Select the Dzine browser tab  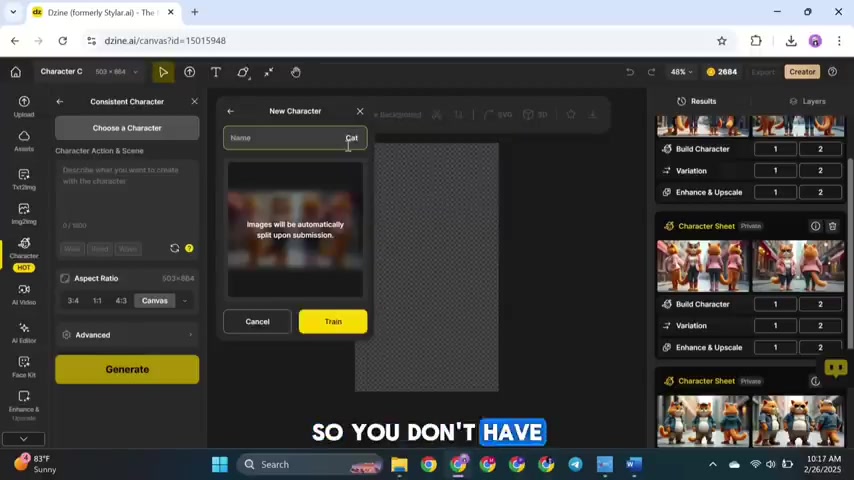102,13
